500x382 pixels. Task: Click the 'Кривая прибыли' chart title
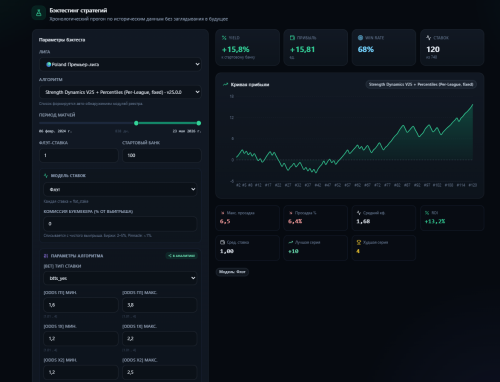[x=250, y=85]
